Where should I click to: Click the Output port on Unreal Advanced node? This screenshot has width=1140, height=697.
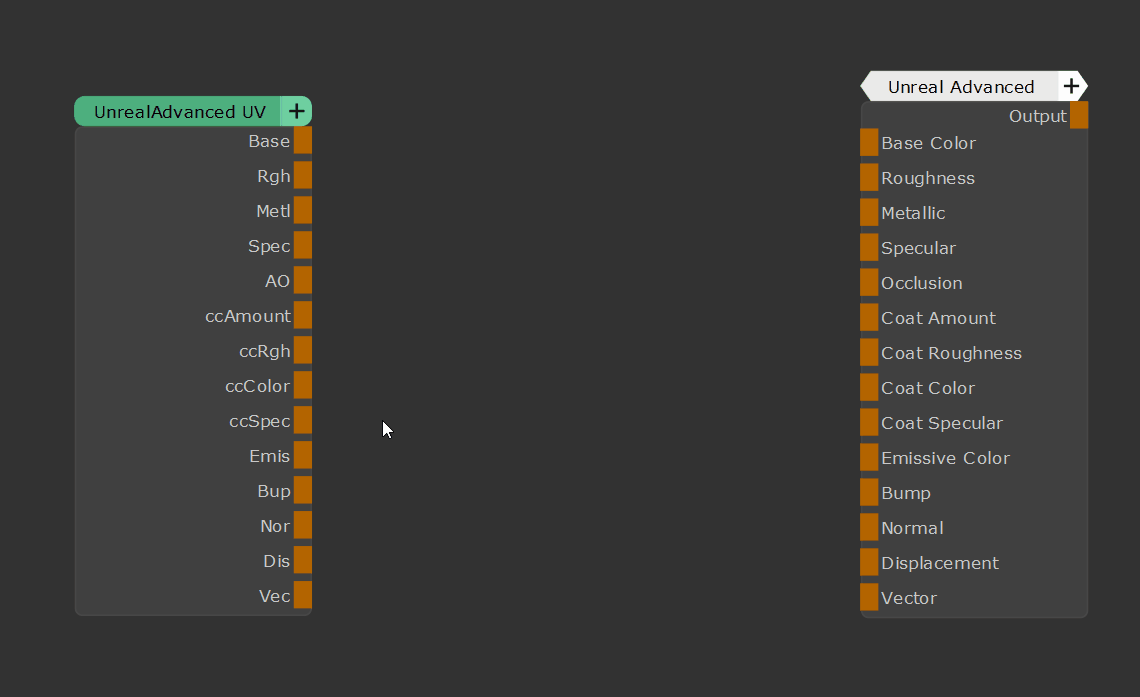pyautogui.click(x=1079, y=115)
